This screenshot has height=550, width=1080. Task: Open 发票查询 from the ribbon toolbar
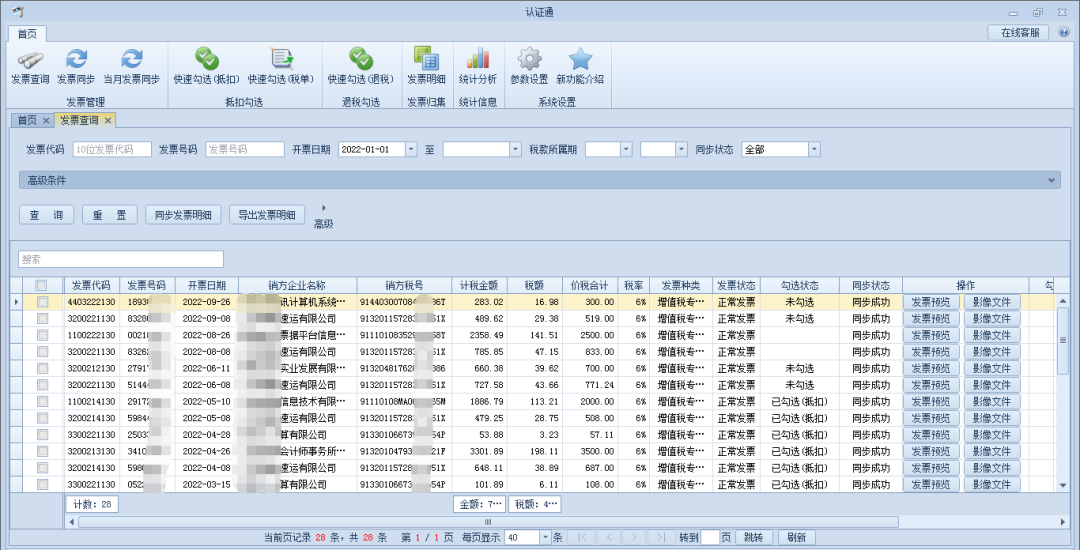(x=30, y=67)
